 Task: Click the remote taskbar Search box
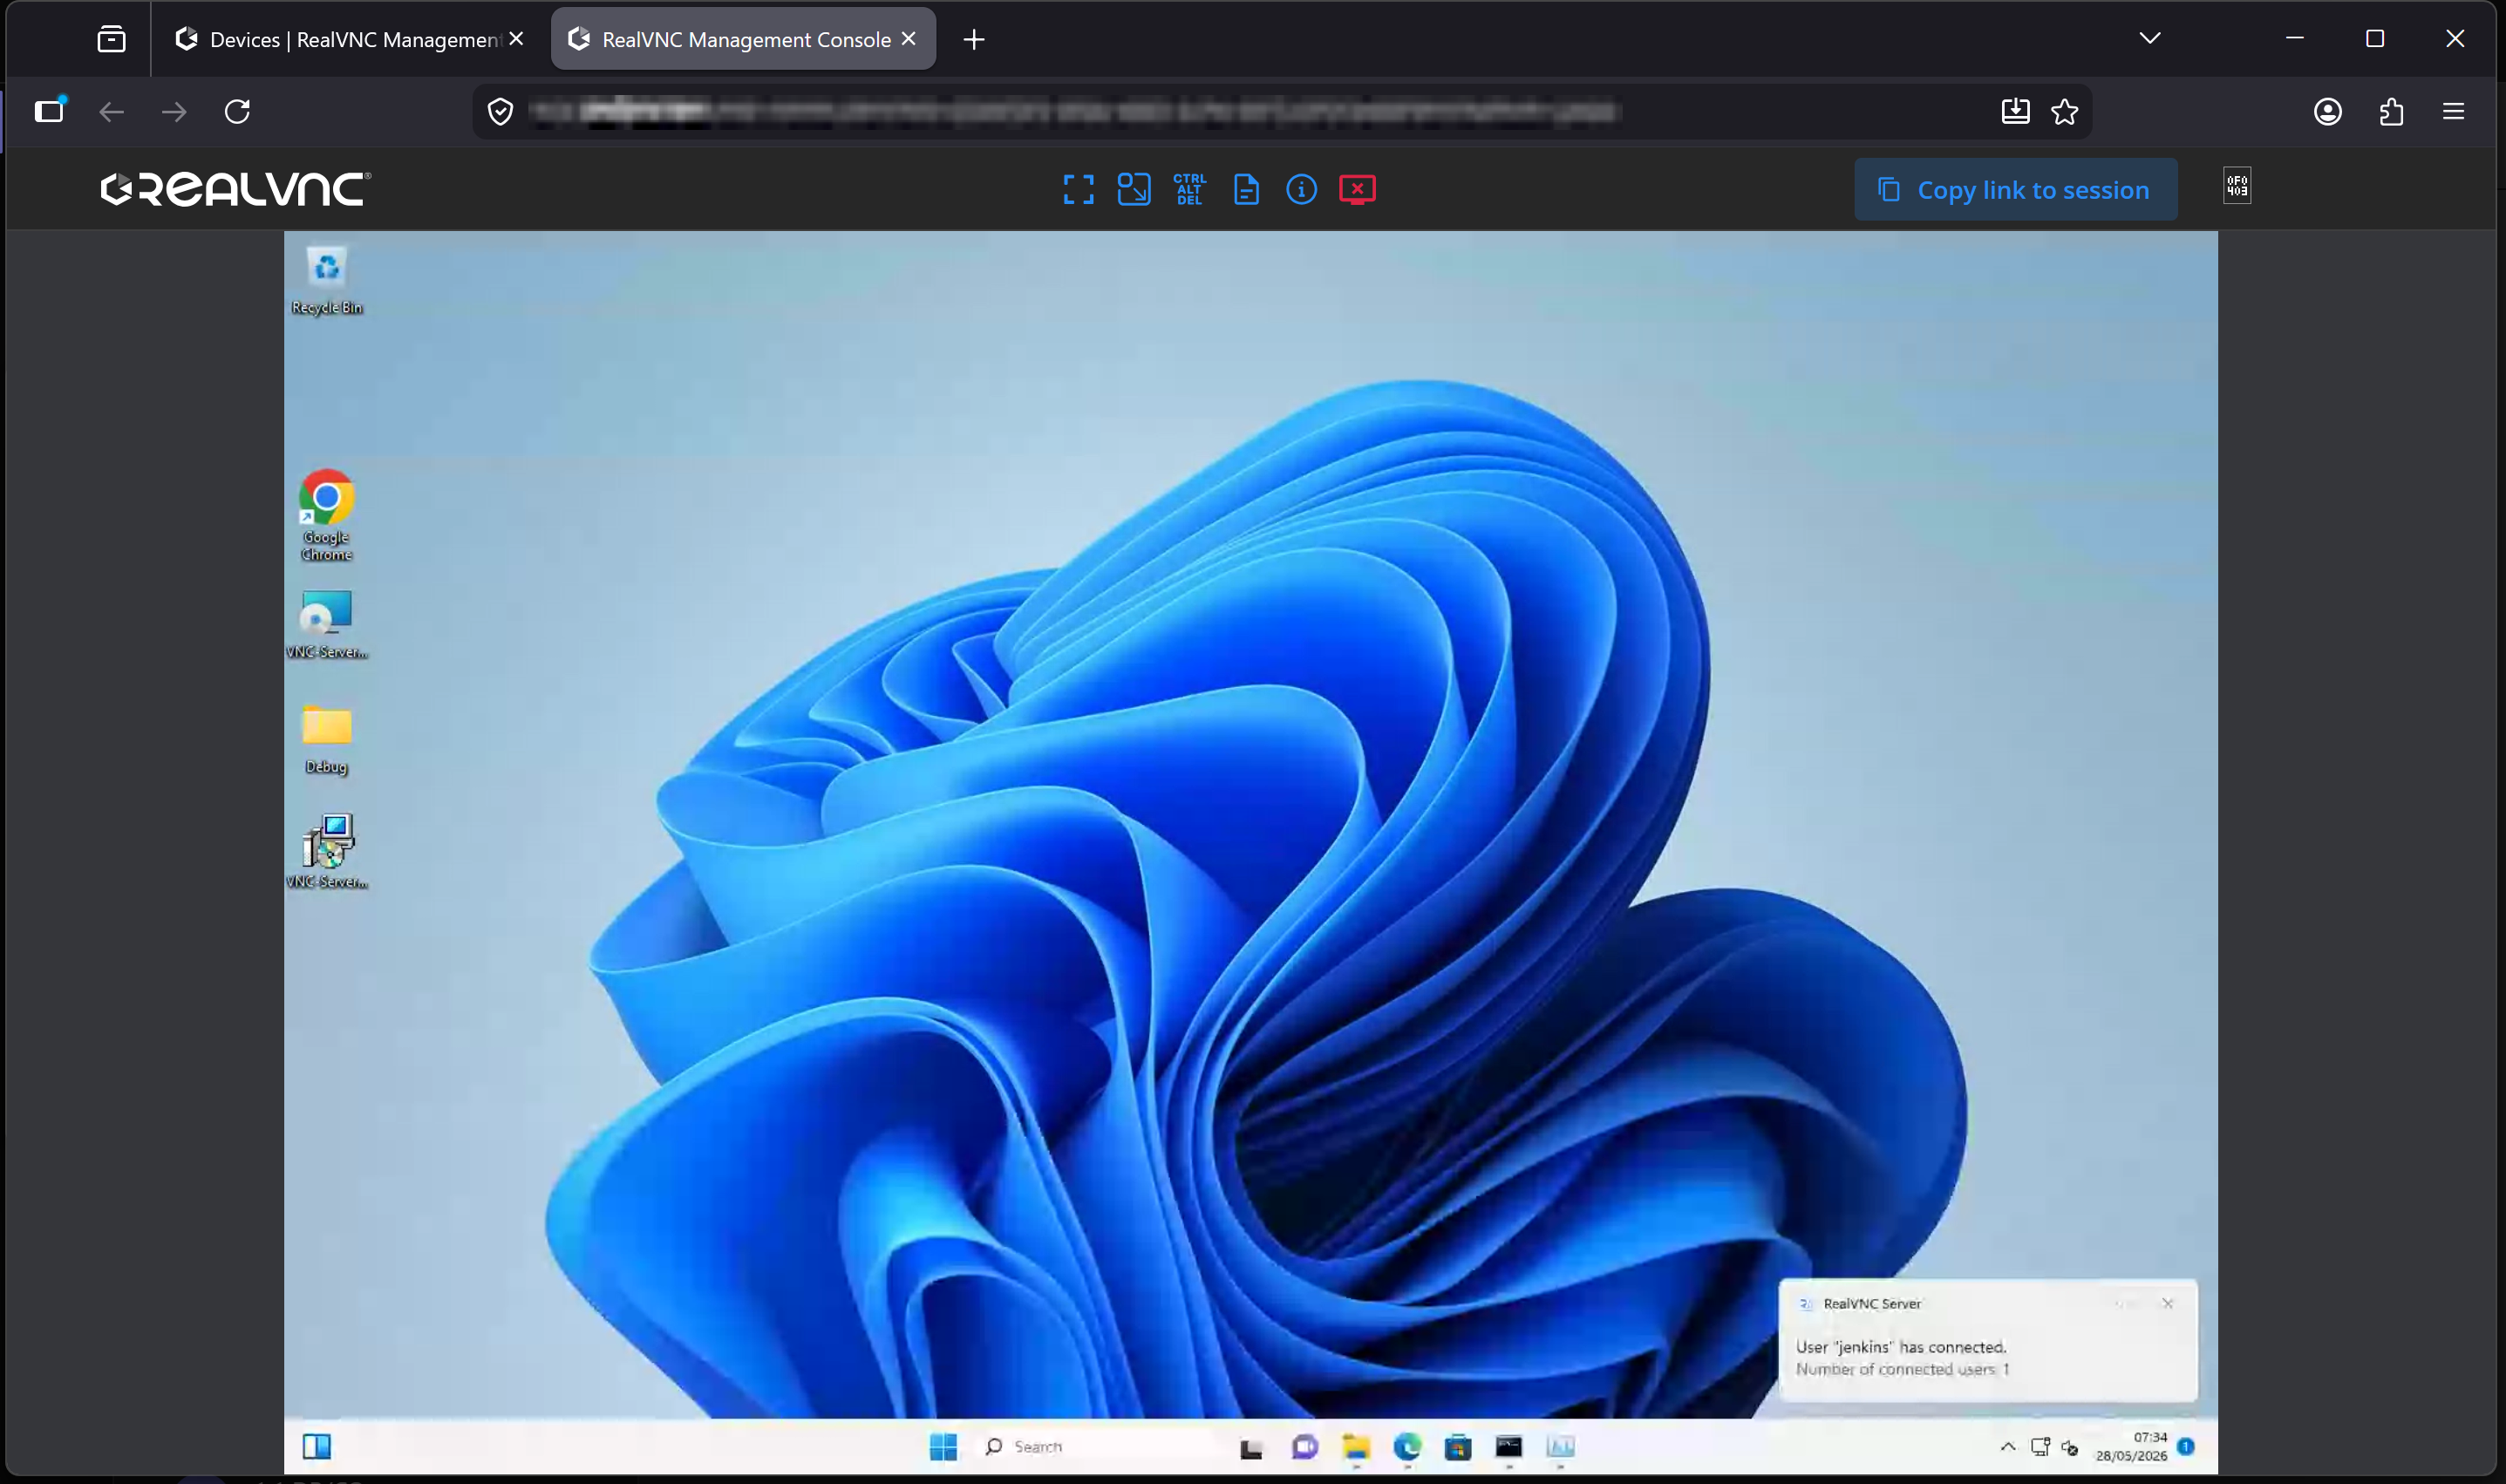(x=1095, y=1446)
